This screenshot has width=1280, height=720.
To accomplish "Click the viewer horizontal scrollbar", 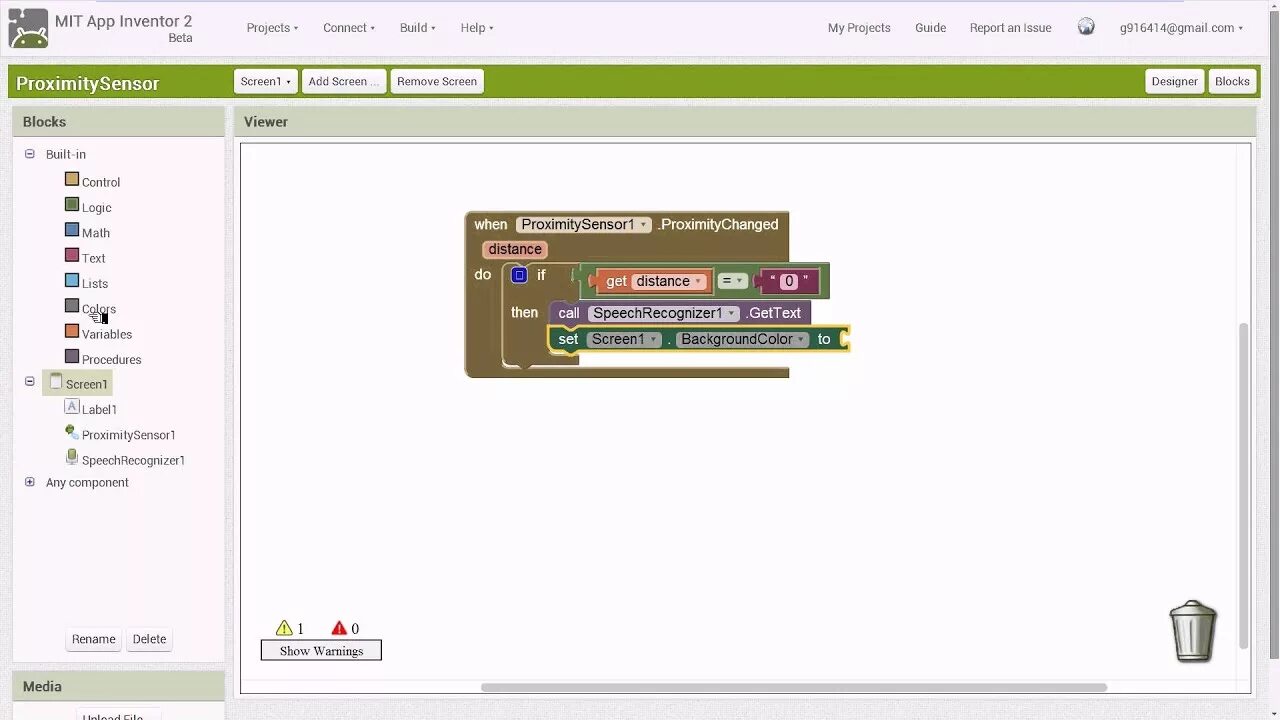I will [x=794, y=687].
